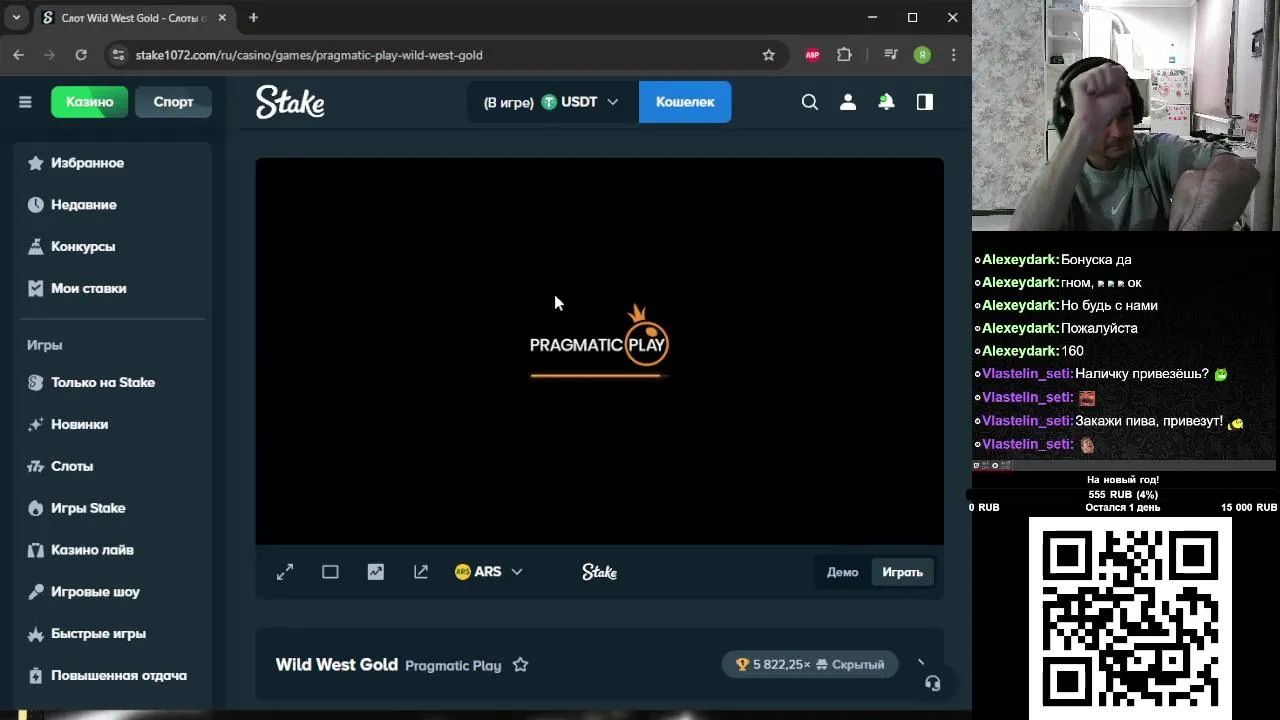The height and width of the screenshot is (720, 1280).
Task: Click the streamer webcam feed
Action: pos(1126,116)
